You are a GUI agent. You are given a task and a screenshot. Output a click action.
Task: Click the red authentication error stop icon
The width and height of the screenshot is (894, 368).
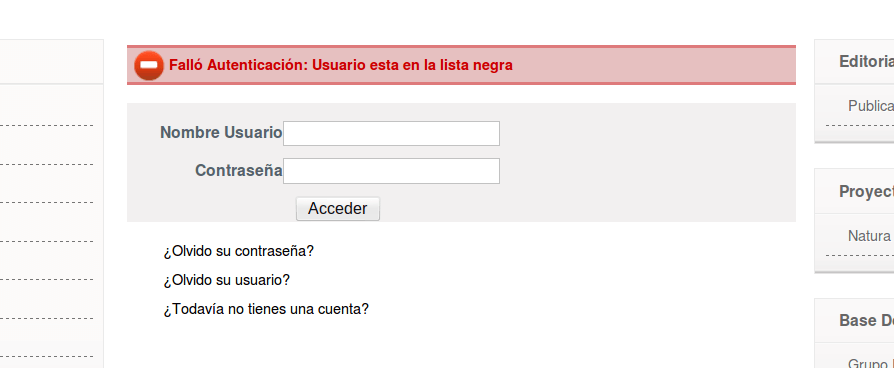[x=149, y=65]
